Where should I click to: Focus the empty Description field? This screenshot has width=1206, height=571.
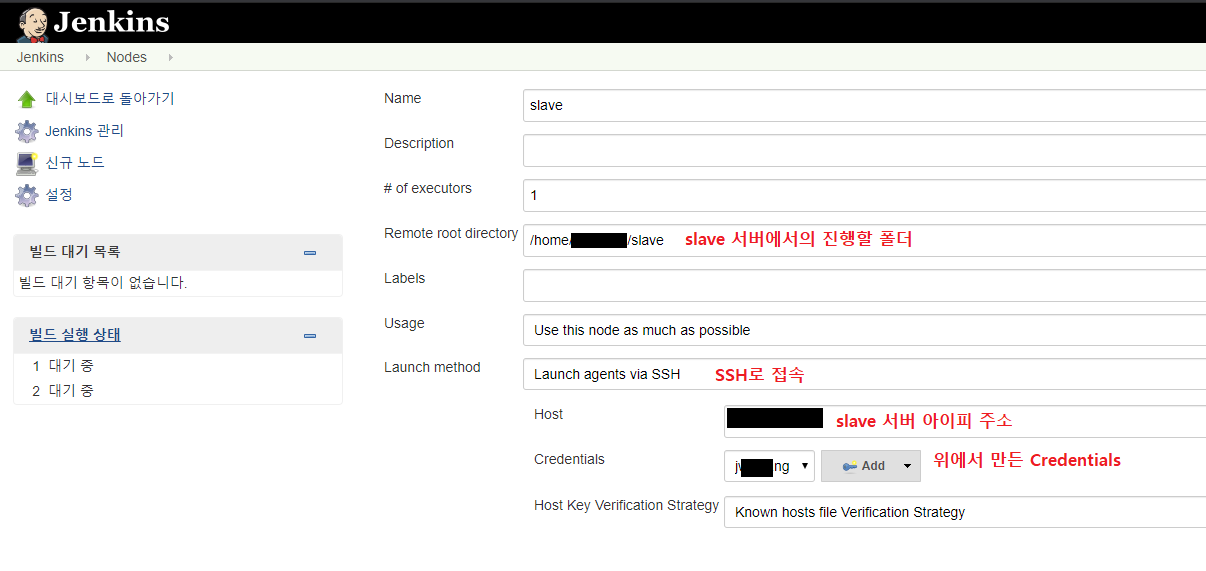tap(864, 150)
